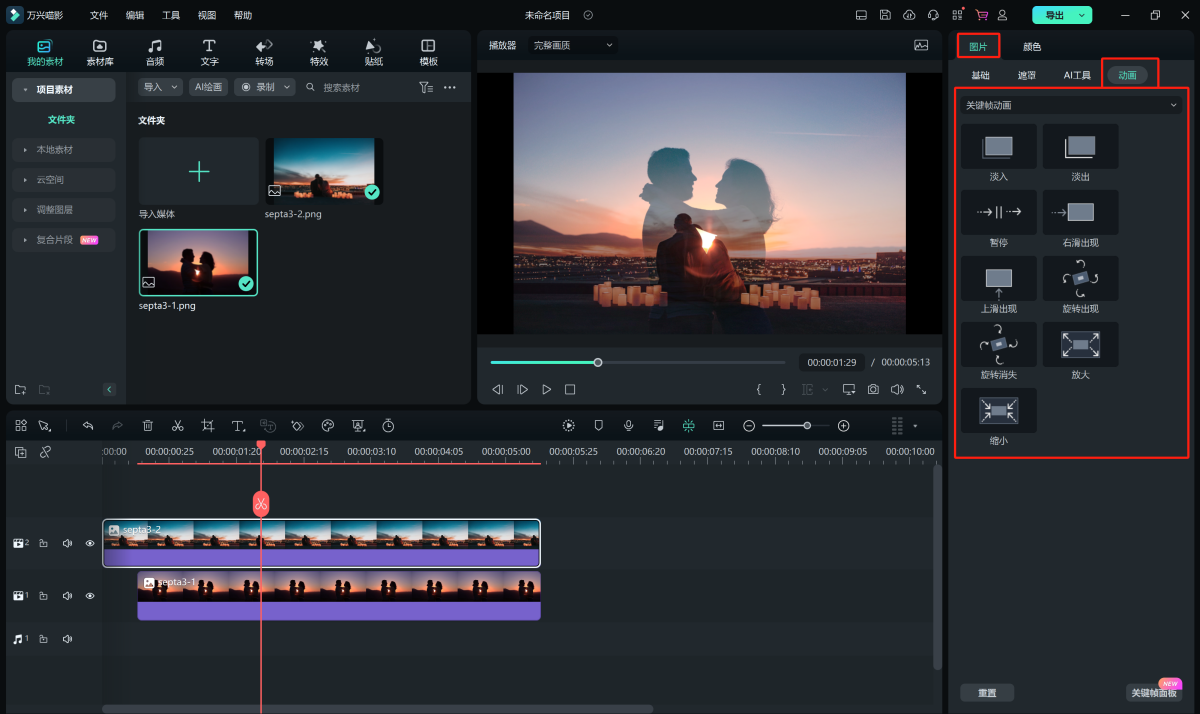
Task: Click the 导出 export button
Action: (x=1062, y=15)
